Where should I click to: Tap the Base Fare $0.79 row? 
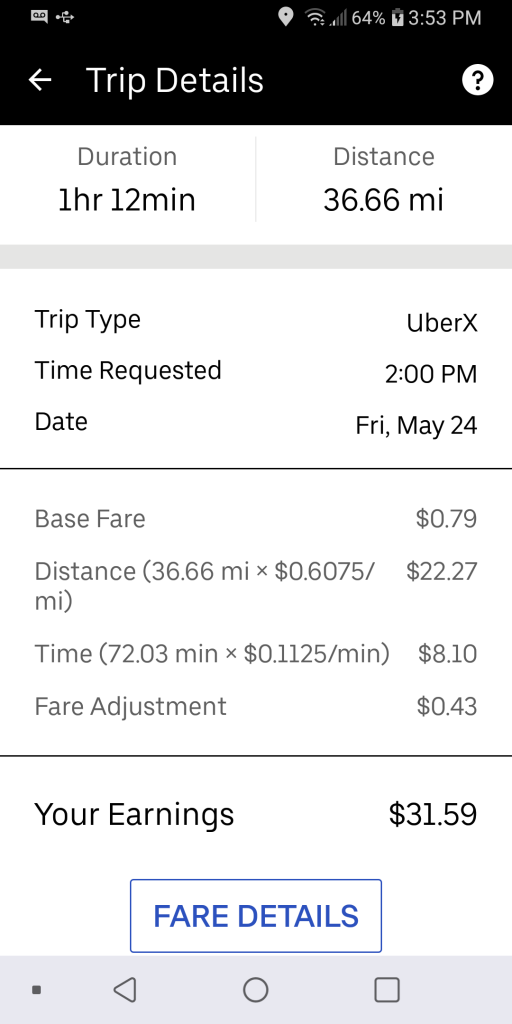point(256,519)
